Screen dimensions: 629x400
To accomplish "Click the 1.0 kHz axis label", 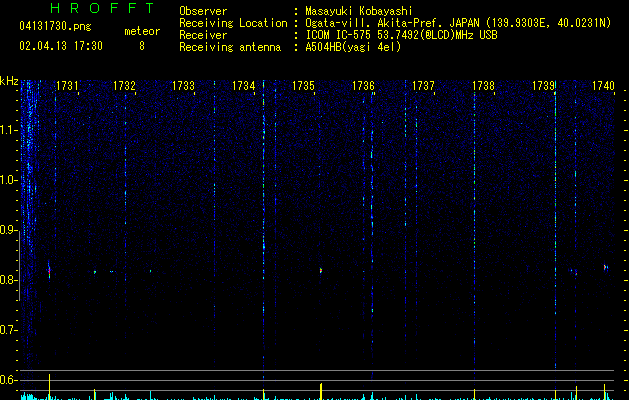I will 7,180.
